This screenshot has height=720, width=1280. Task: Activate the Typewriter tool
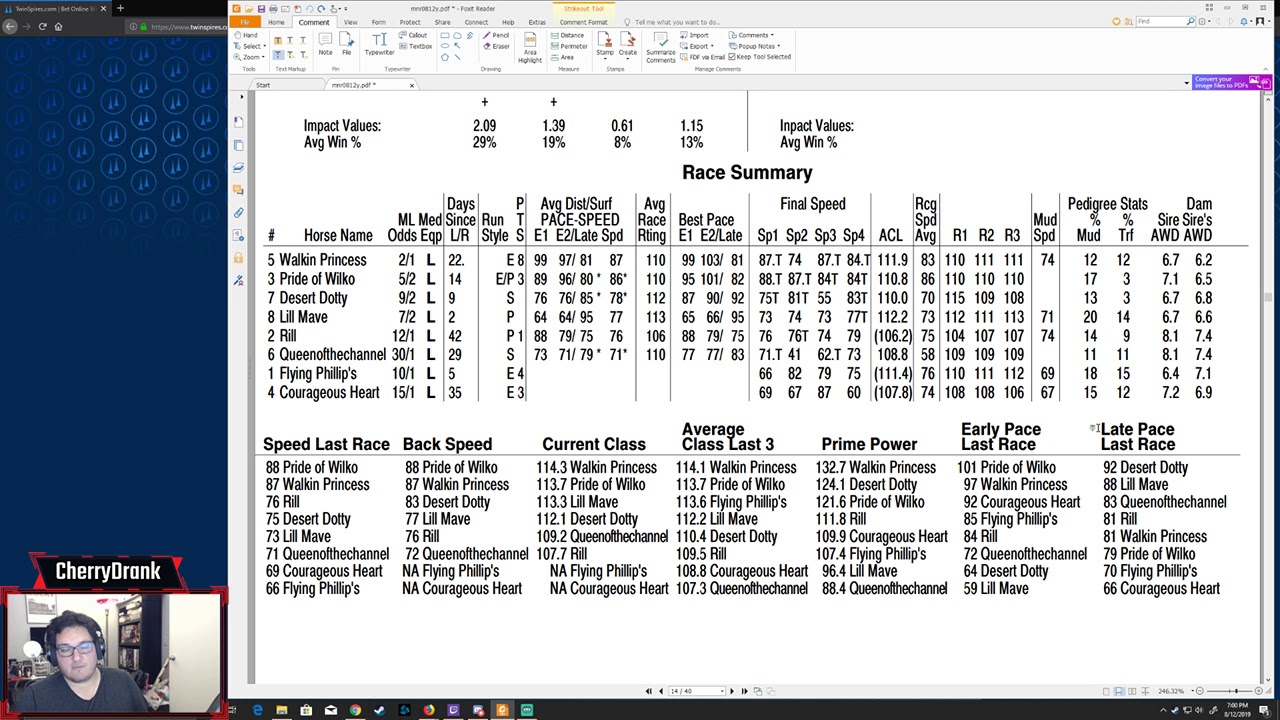click(379, 43)
